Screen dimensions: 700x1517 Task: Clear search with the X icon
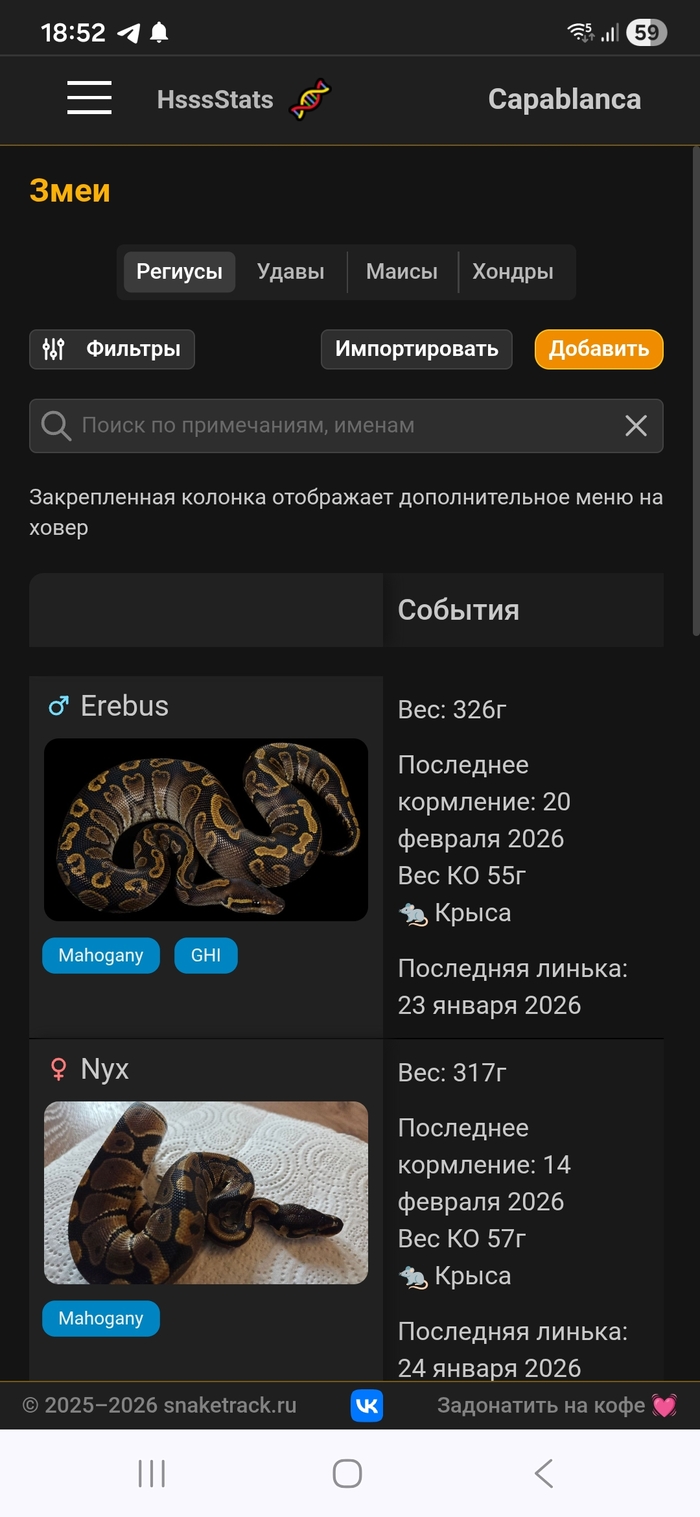coord(636,426)
